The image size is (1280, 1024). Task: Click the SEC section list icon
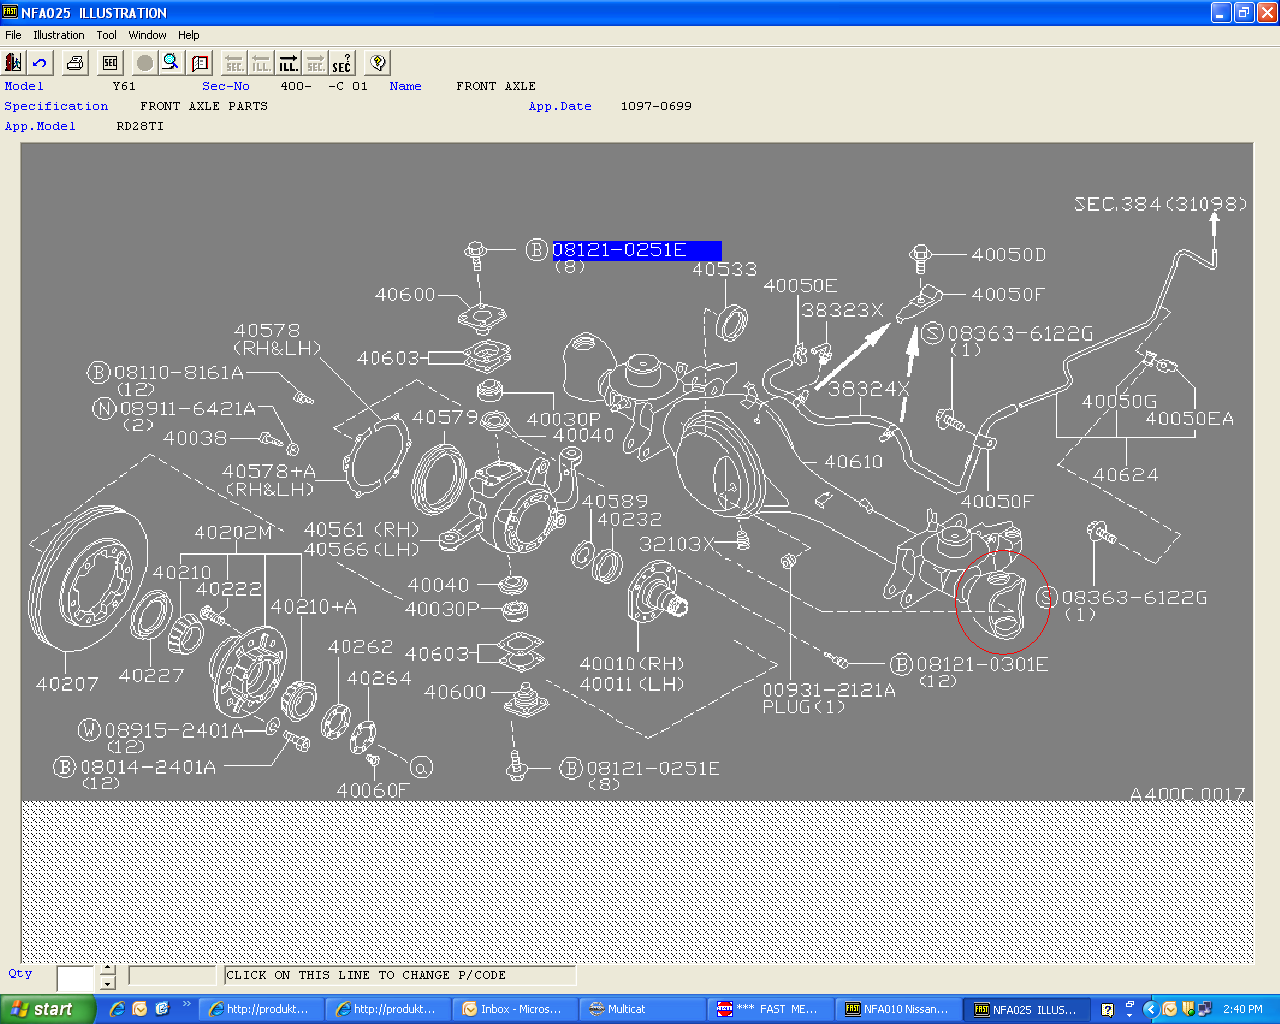tap(110, 63)
